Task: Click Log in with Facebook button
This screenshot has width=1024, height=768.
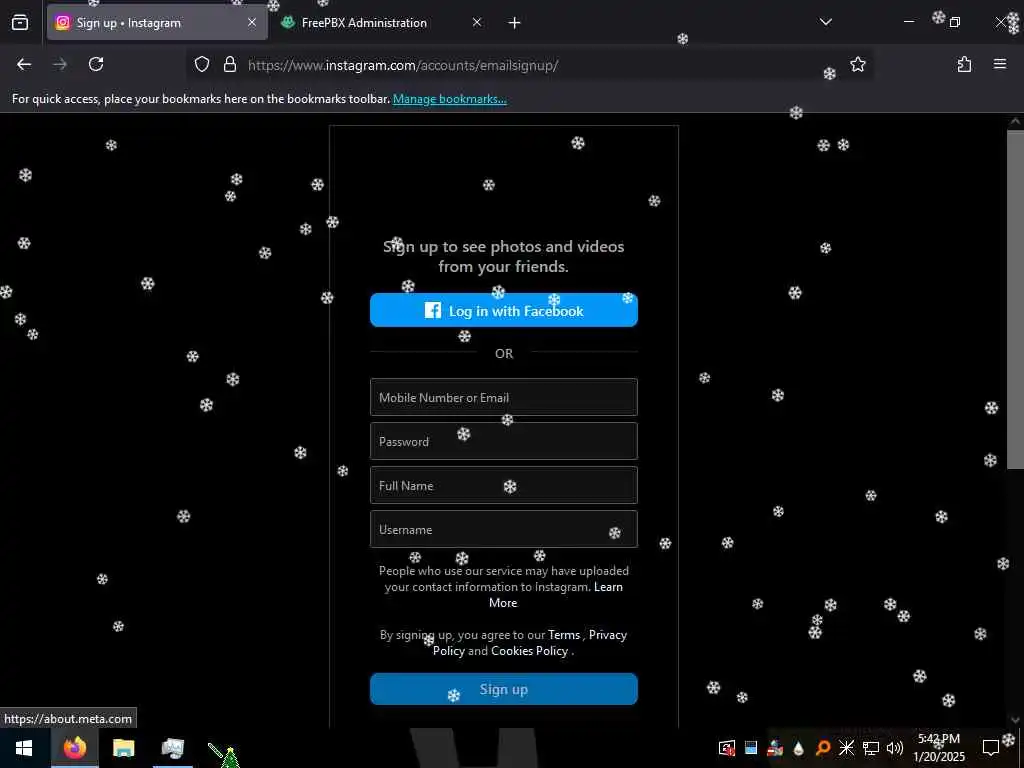Action: point(504,310)
